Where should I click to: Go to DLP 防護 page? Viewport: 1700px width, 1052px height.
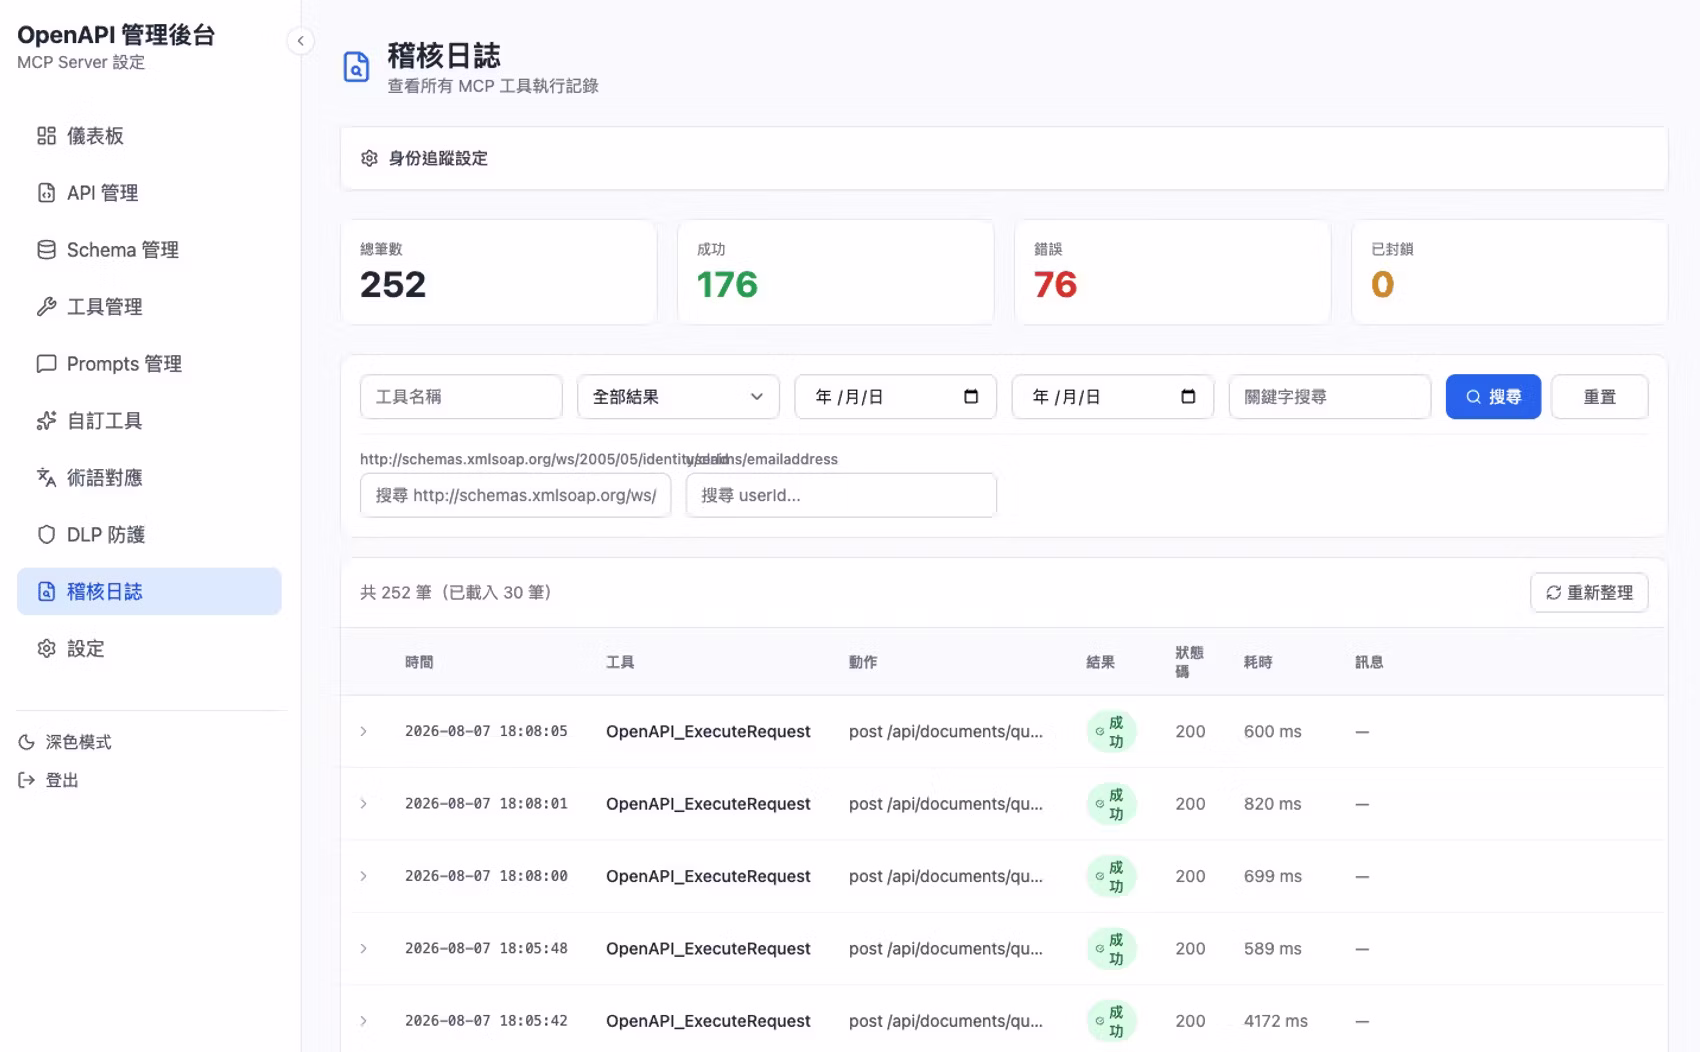149,535
